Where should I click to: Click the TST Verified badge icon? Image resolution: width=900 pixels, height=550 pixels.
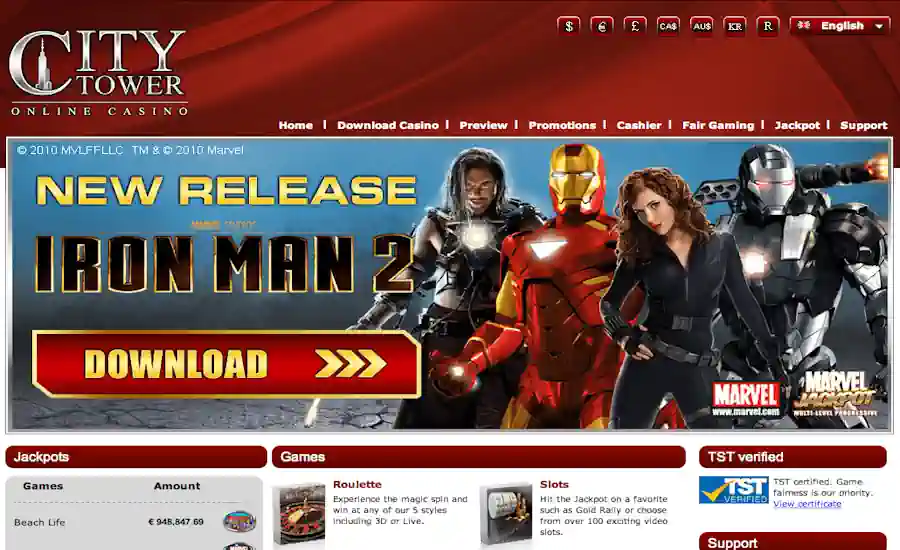(734, 490)
